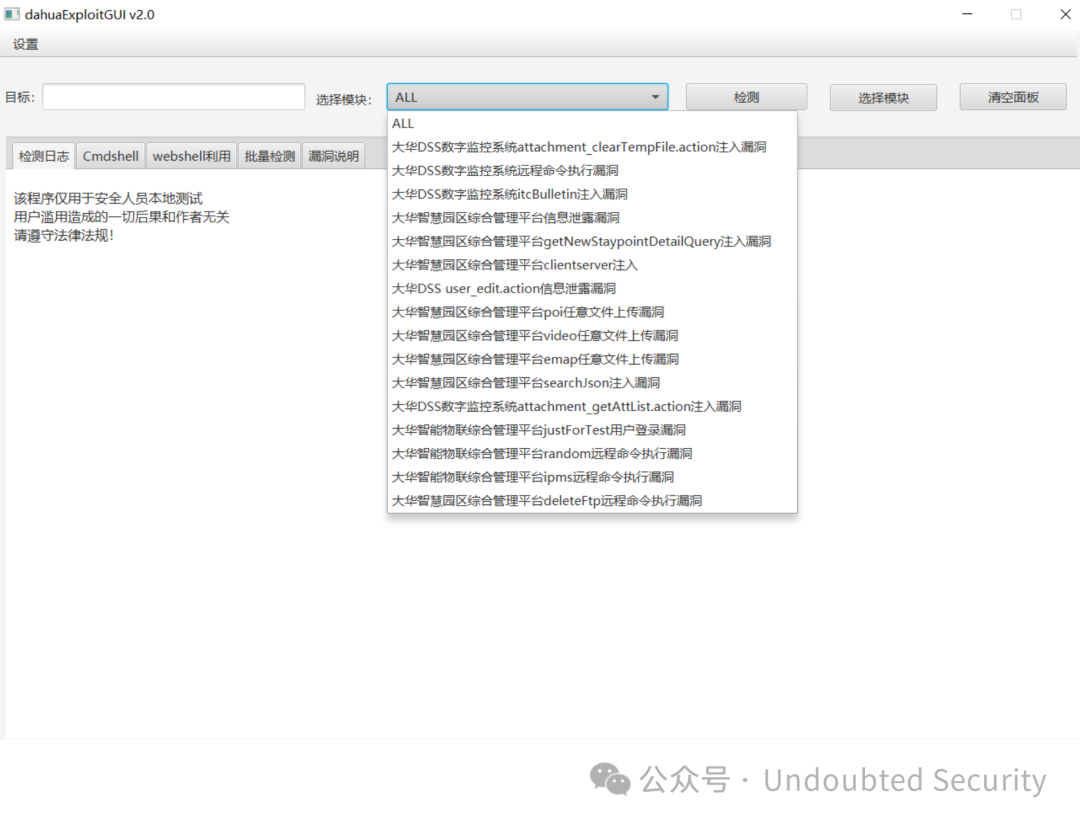Choose the poi任意文件上传漏洞 option
Screen dimensions: 1080x823
(x=592, y=312)
